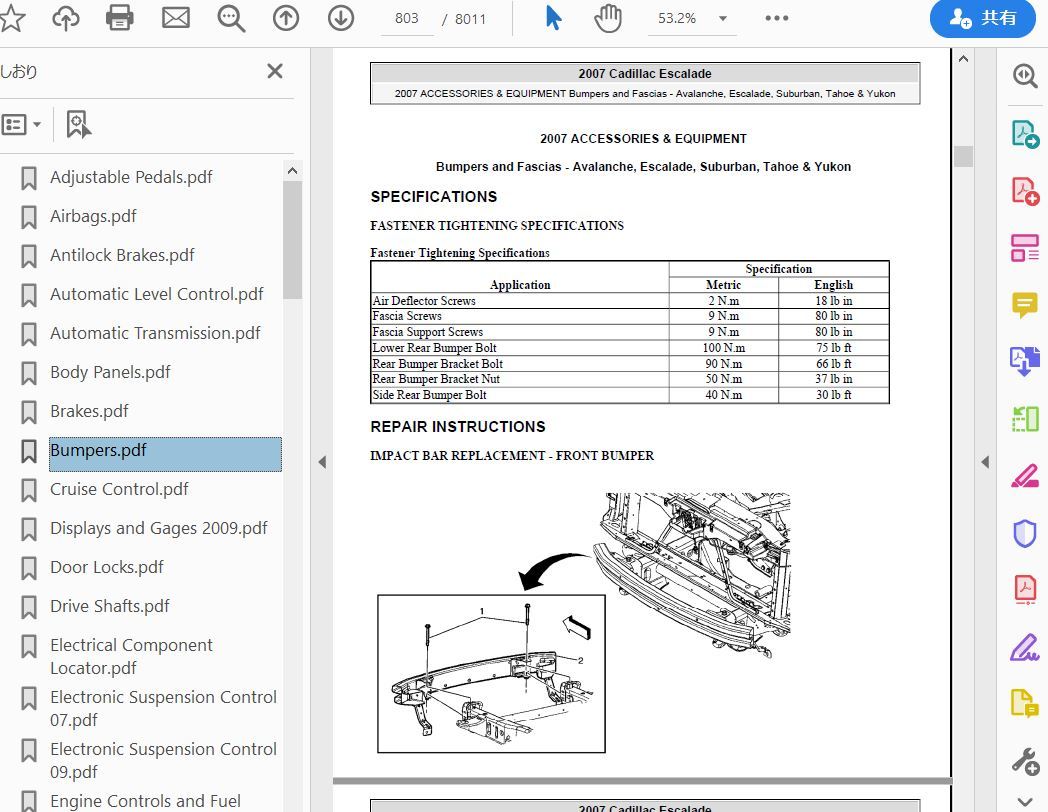Open the Cruise Control.pdf bookmark

coord(119,489)
